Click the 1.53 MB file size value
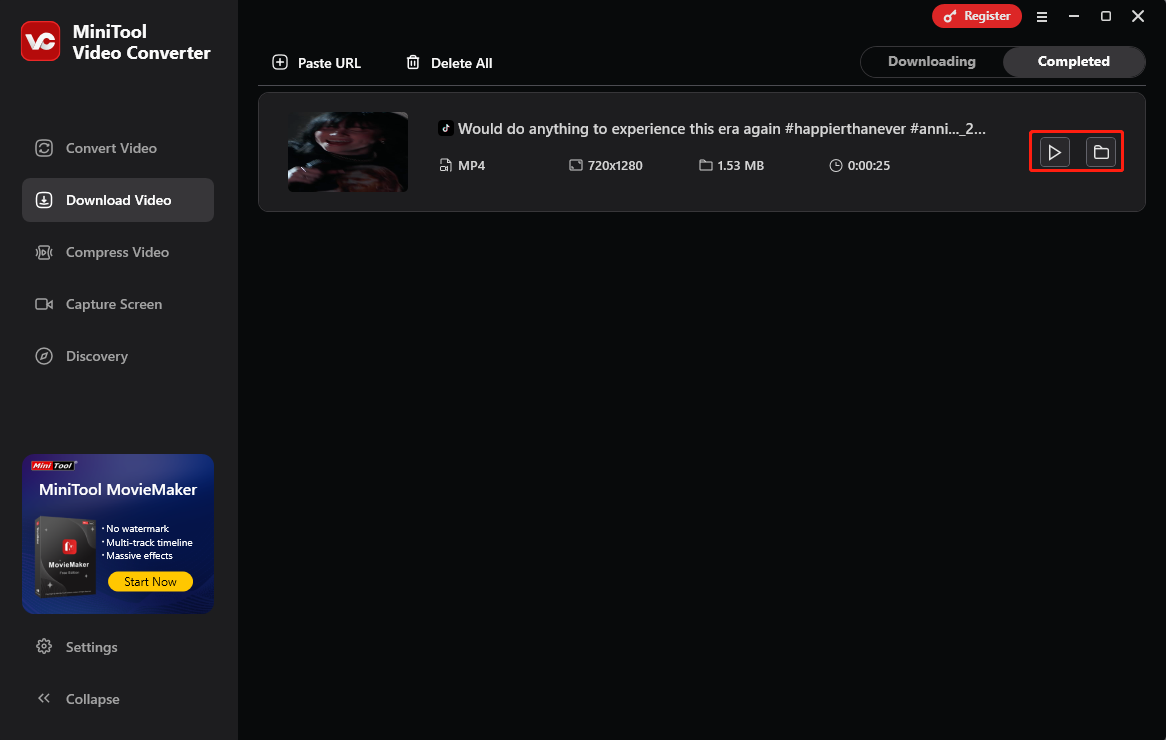Image resolution: width=1166 pixels, height=740 pixels. click(740, 166)
